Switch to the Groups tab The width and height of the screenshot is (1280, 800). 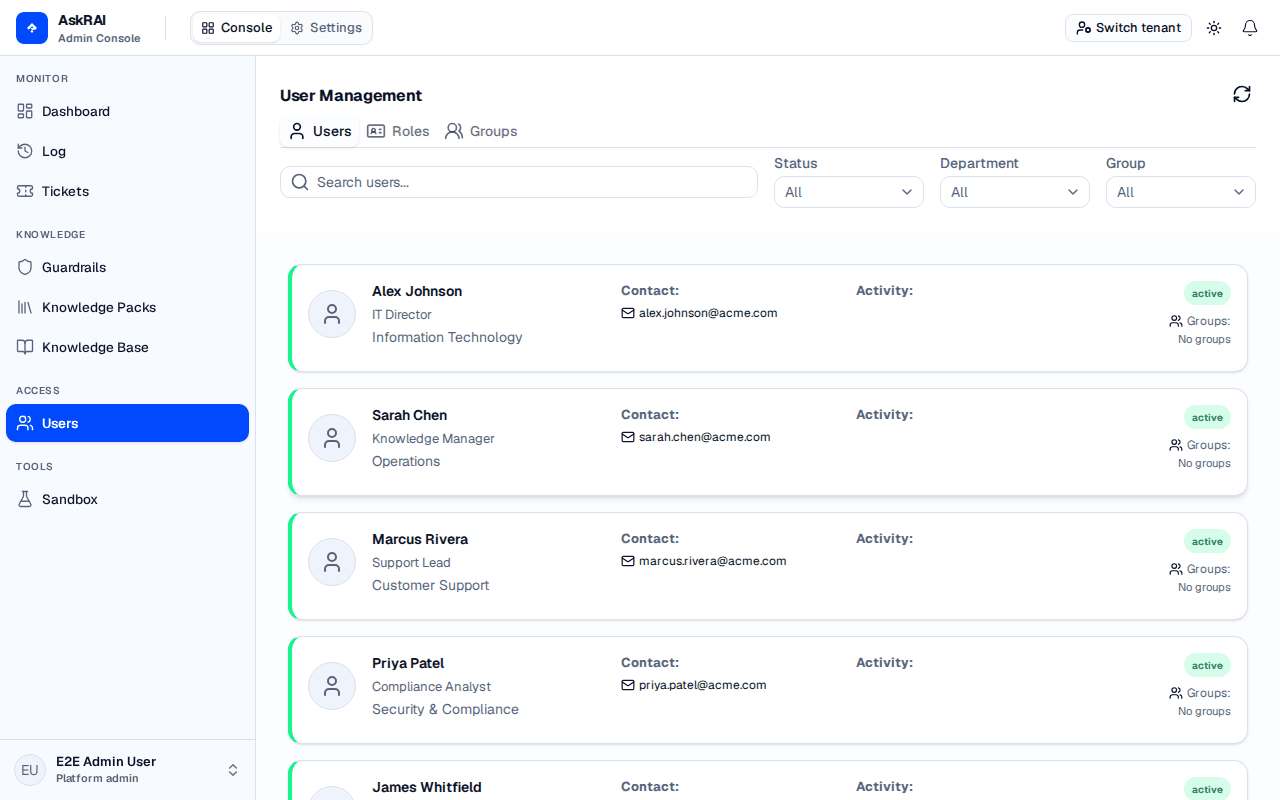(481, 131)
